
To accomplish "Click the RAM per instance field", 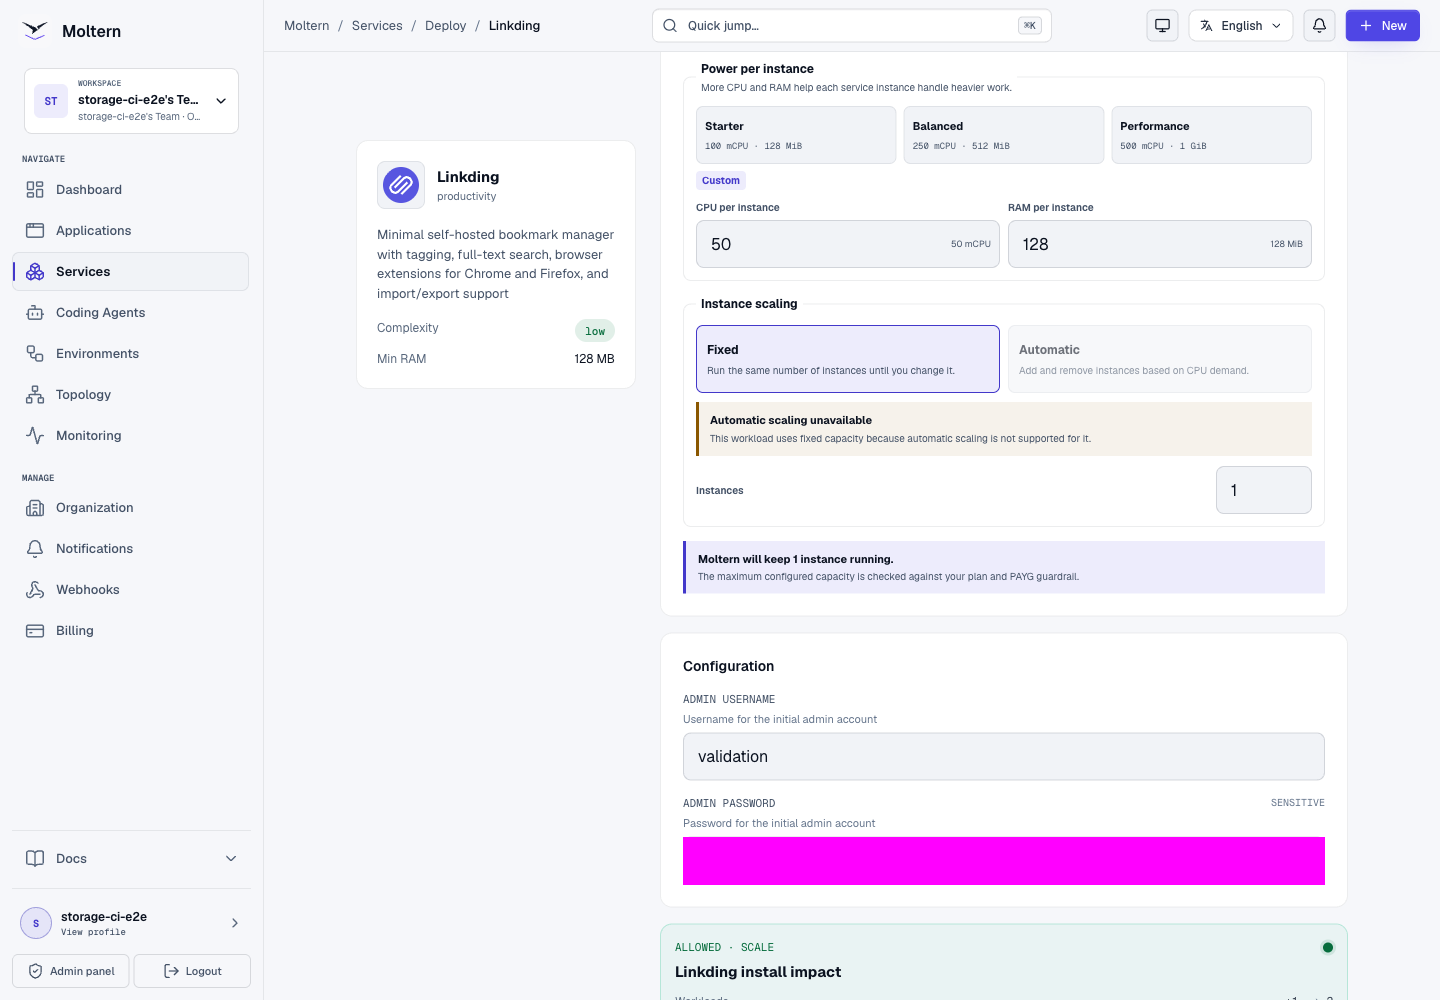I will (x=1160, y=244).
